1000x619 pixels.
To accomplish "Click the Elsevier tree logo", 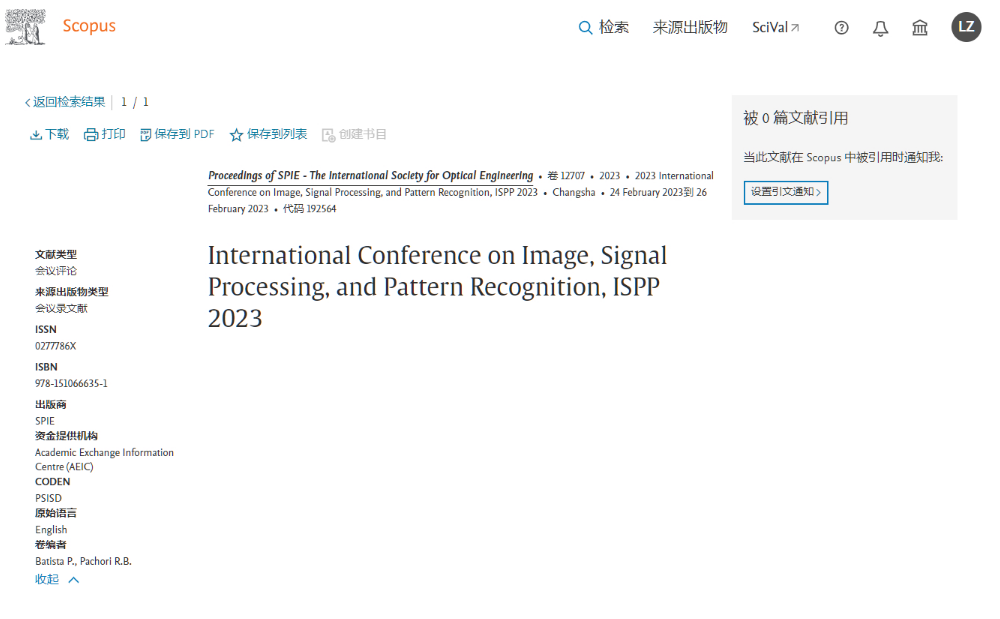I will [x=26, y=27].
